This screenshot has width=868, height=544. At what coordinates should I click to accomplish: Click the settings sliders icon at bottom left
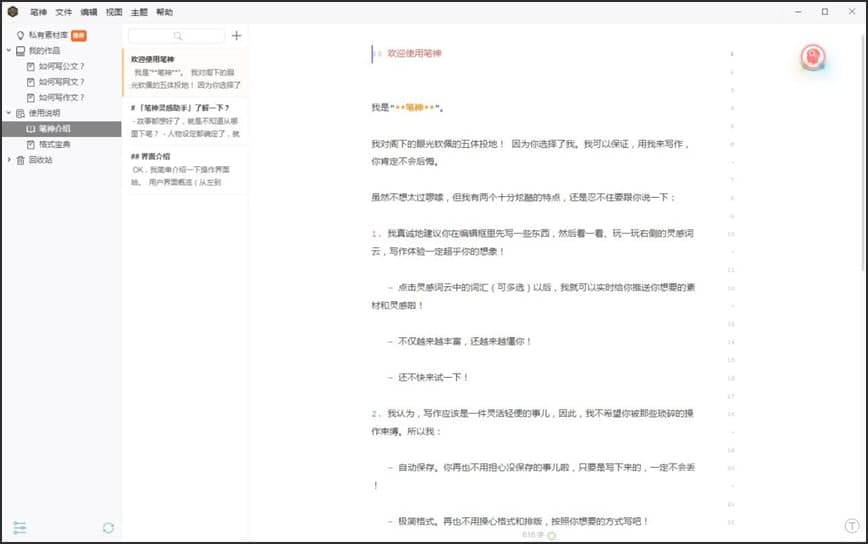(20, 528)
